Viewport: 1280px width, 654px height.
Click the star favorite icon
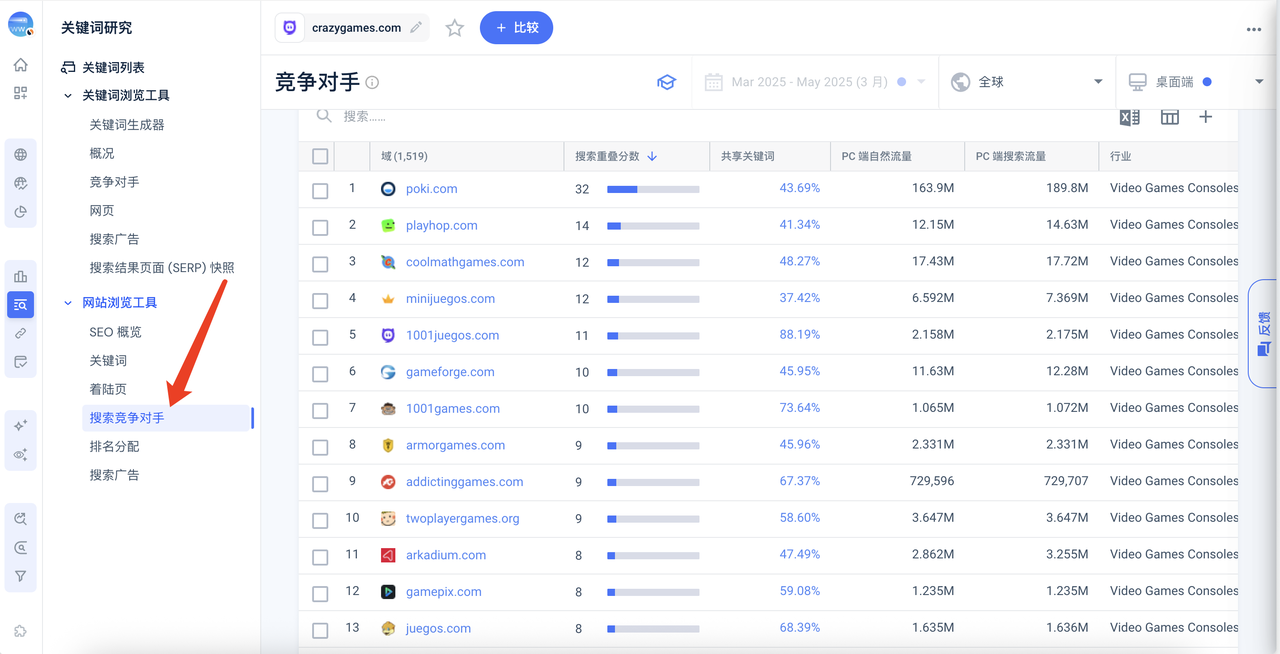455,28
